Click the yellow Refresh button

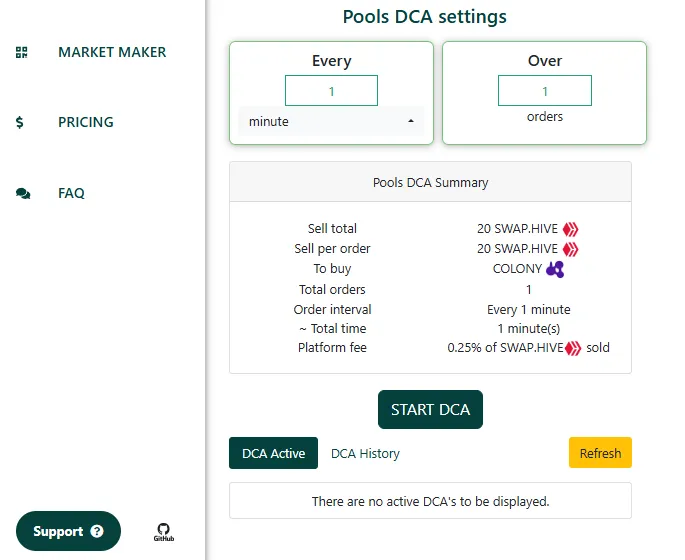[x=600, y=453]
